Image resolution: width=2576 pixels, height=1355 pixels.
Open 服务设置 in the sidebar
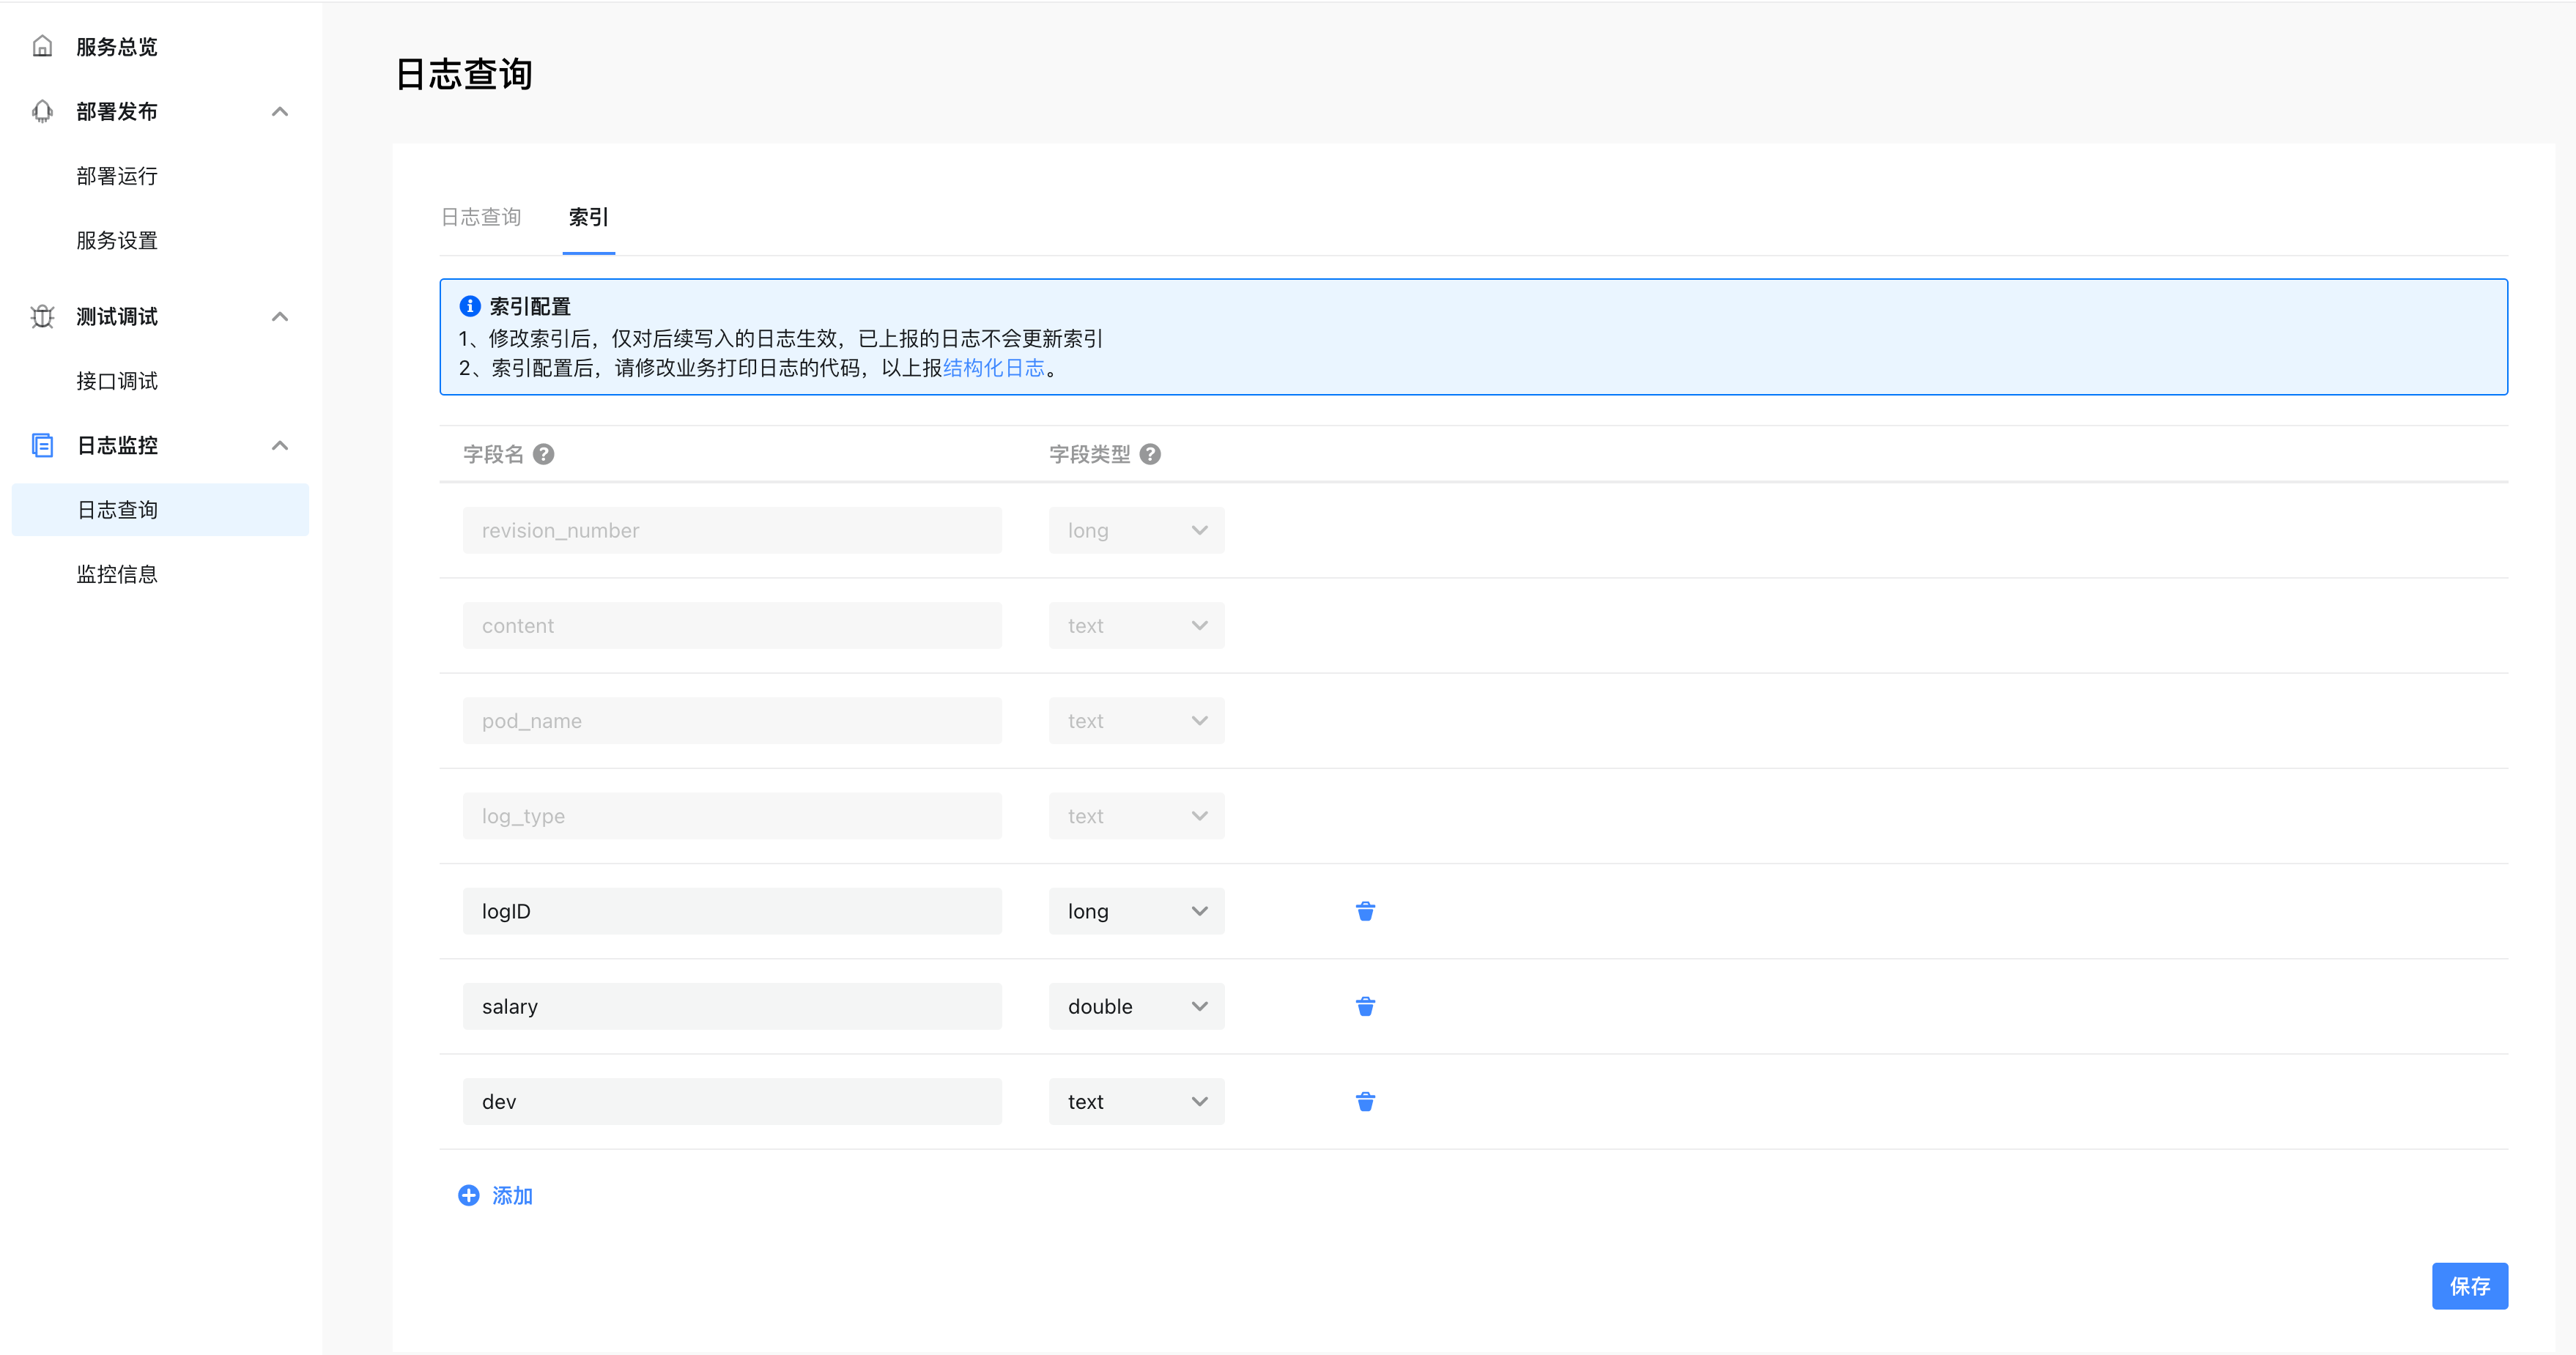117,240
